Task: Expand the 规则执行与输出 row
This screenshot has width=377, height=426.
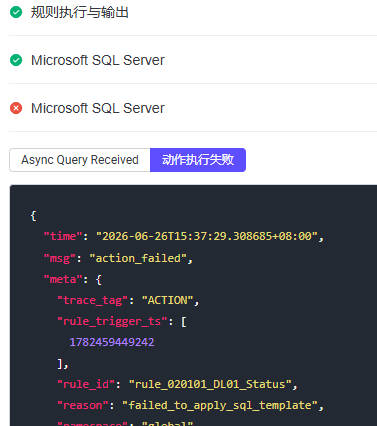Action: click(x=193, y=13)
